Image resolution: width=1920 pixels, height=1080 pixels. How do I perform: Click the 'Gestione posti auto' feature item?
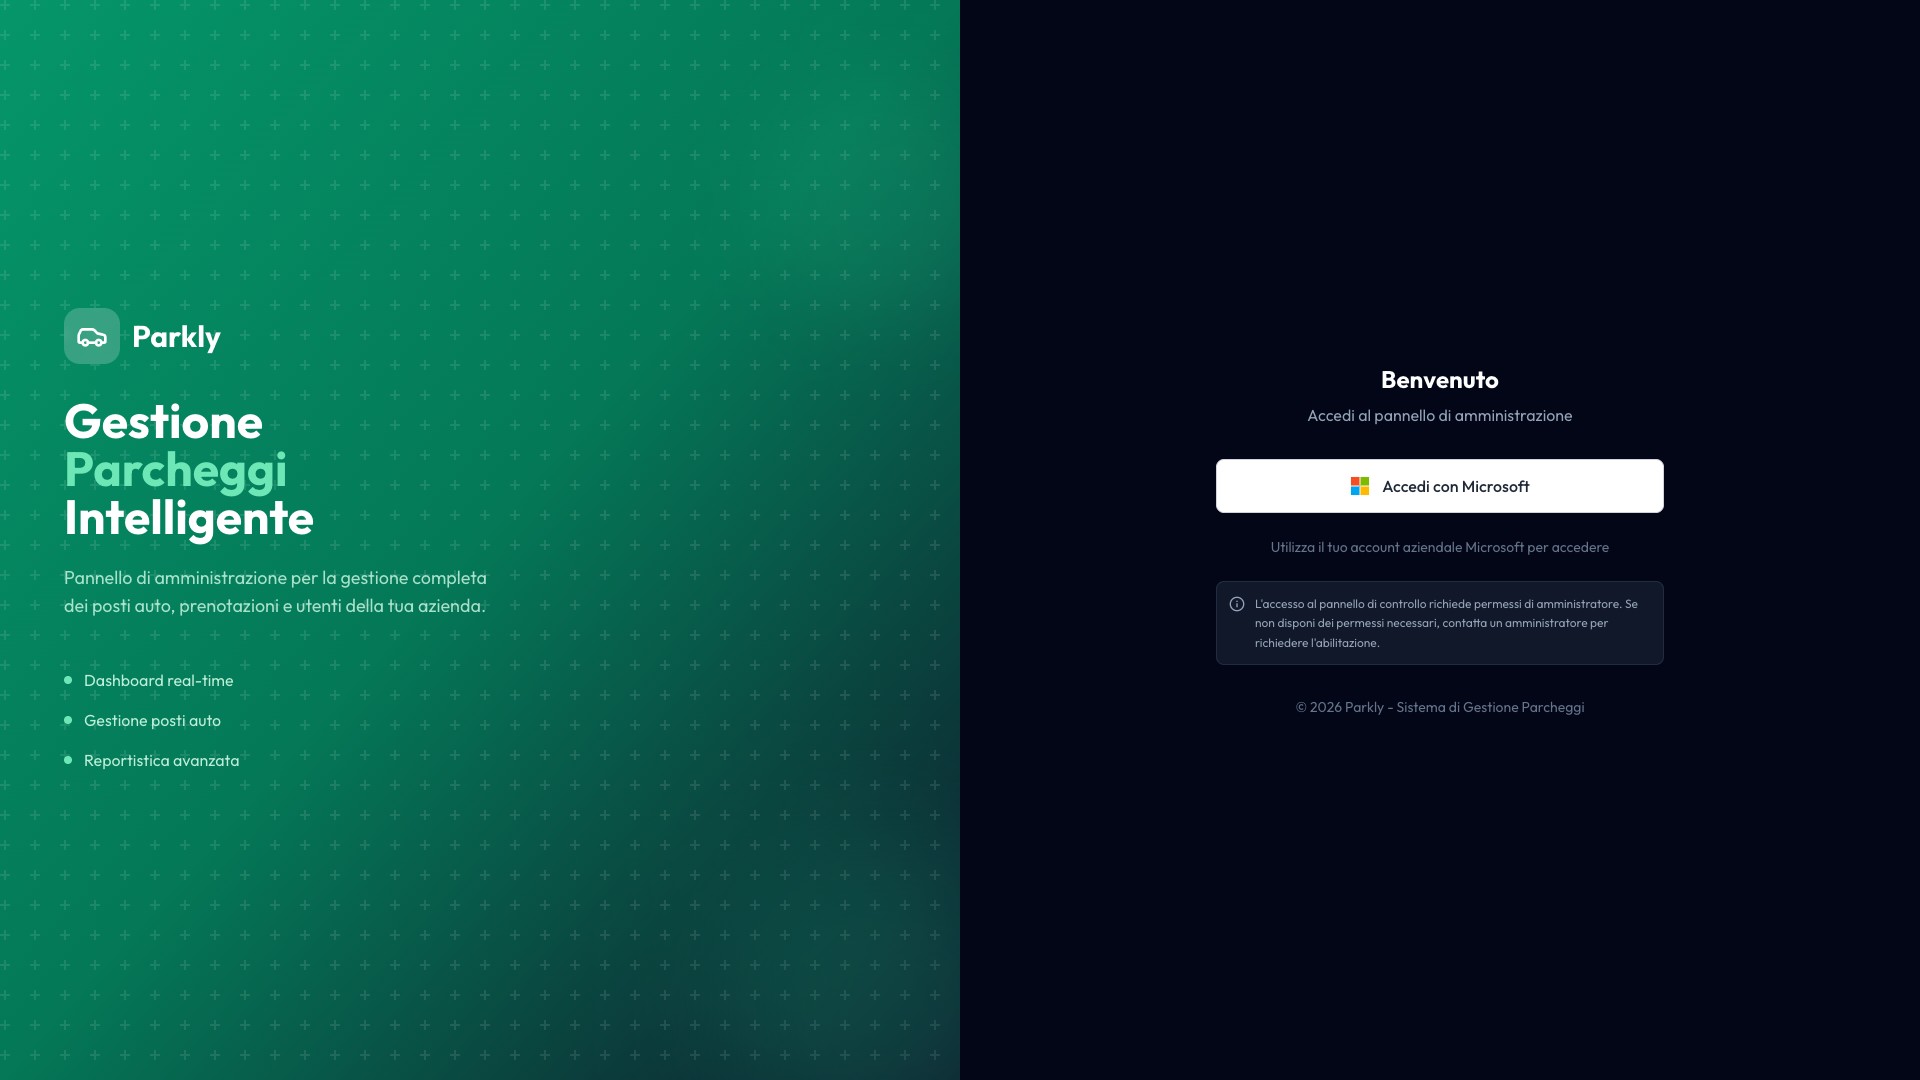152,721
